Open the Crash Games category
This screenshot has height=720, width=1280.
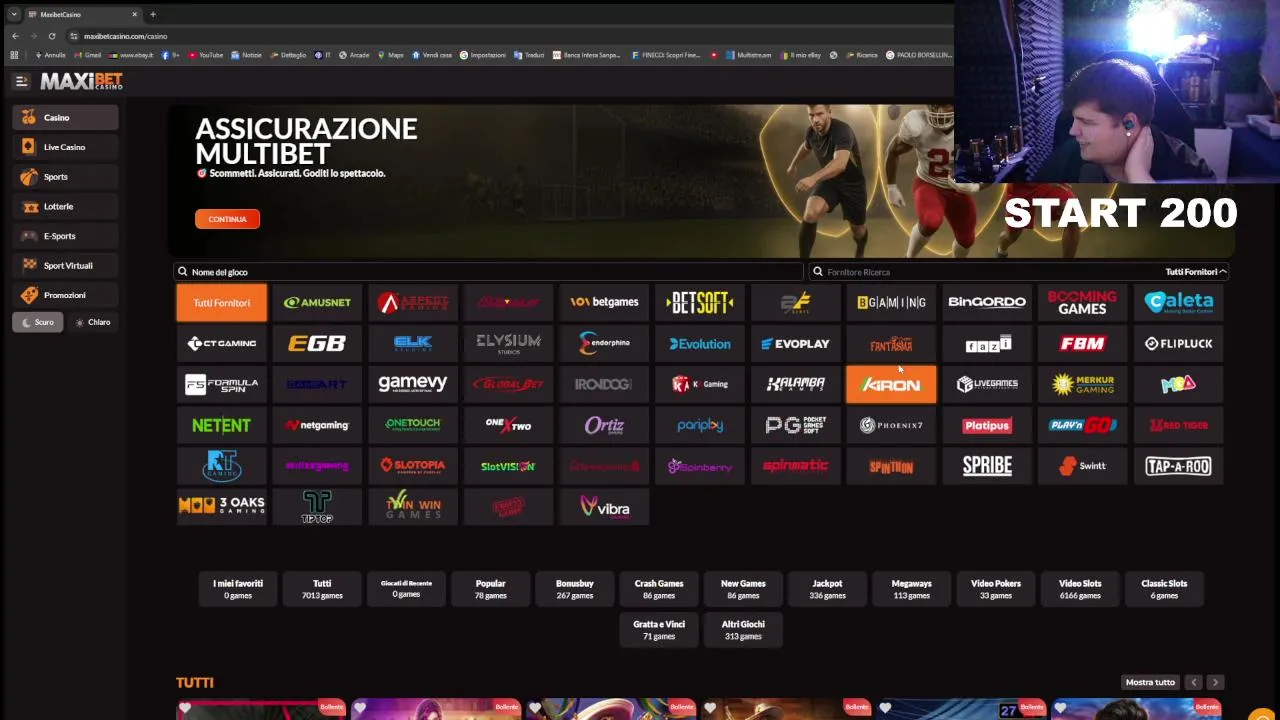point(659,589)
